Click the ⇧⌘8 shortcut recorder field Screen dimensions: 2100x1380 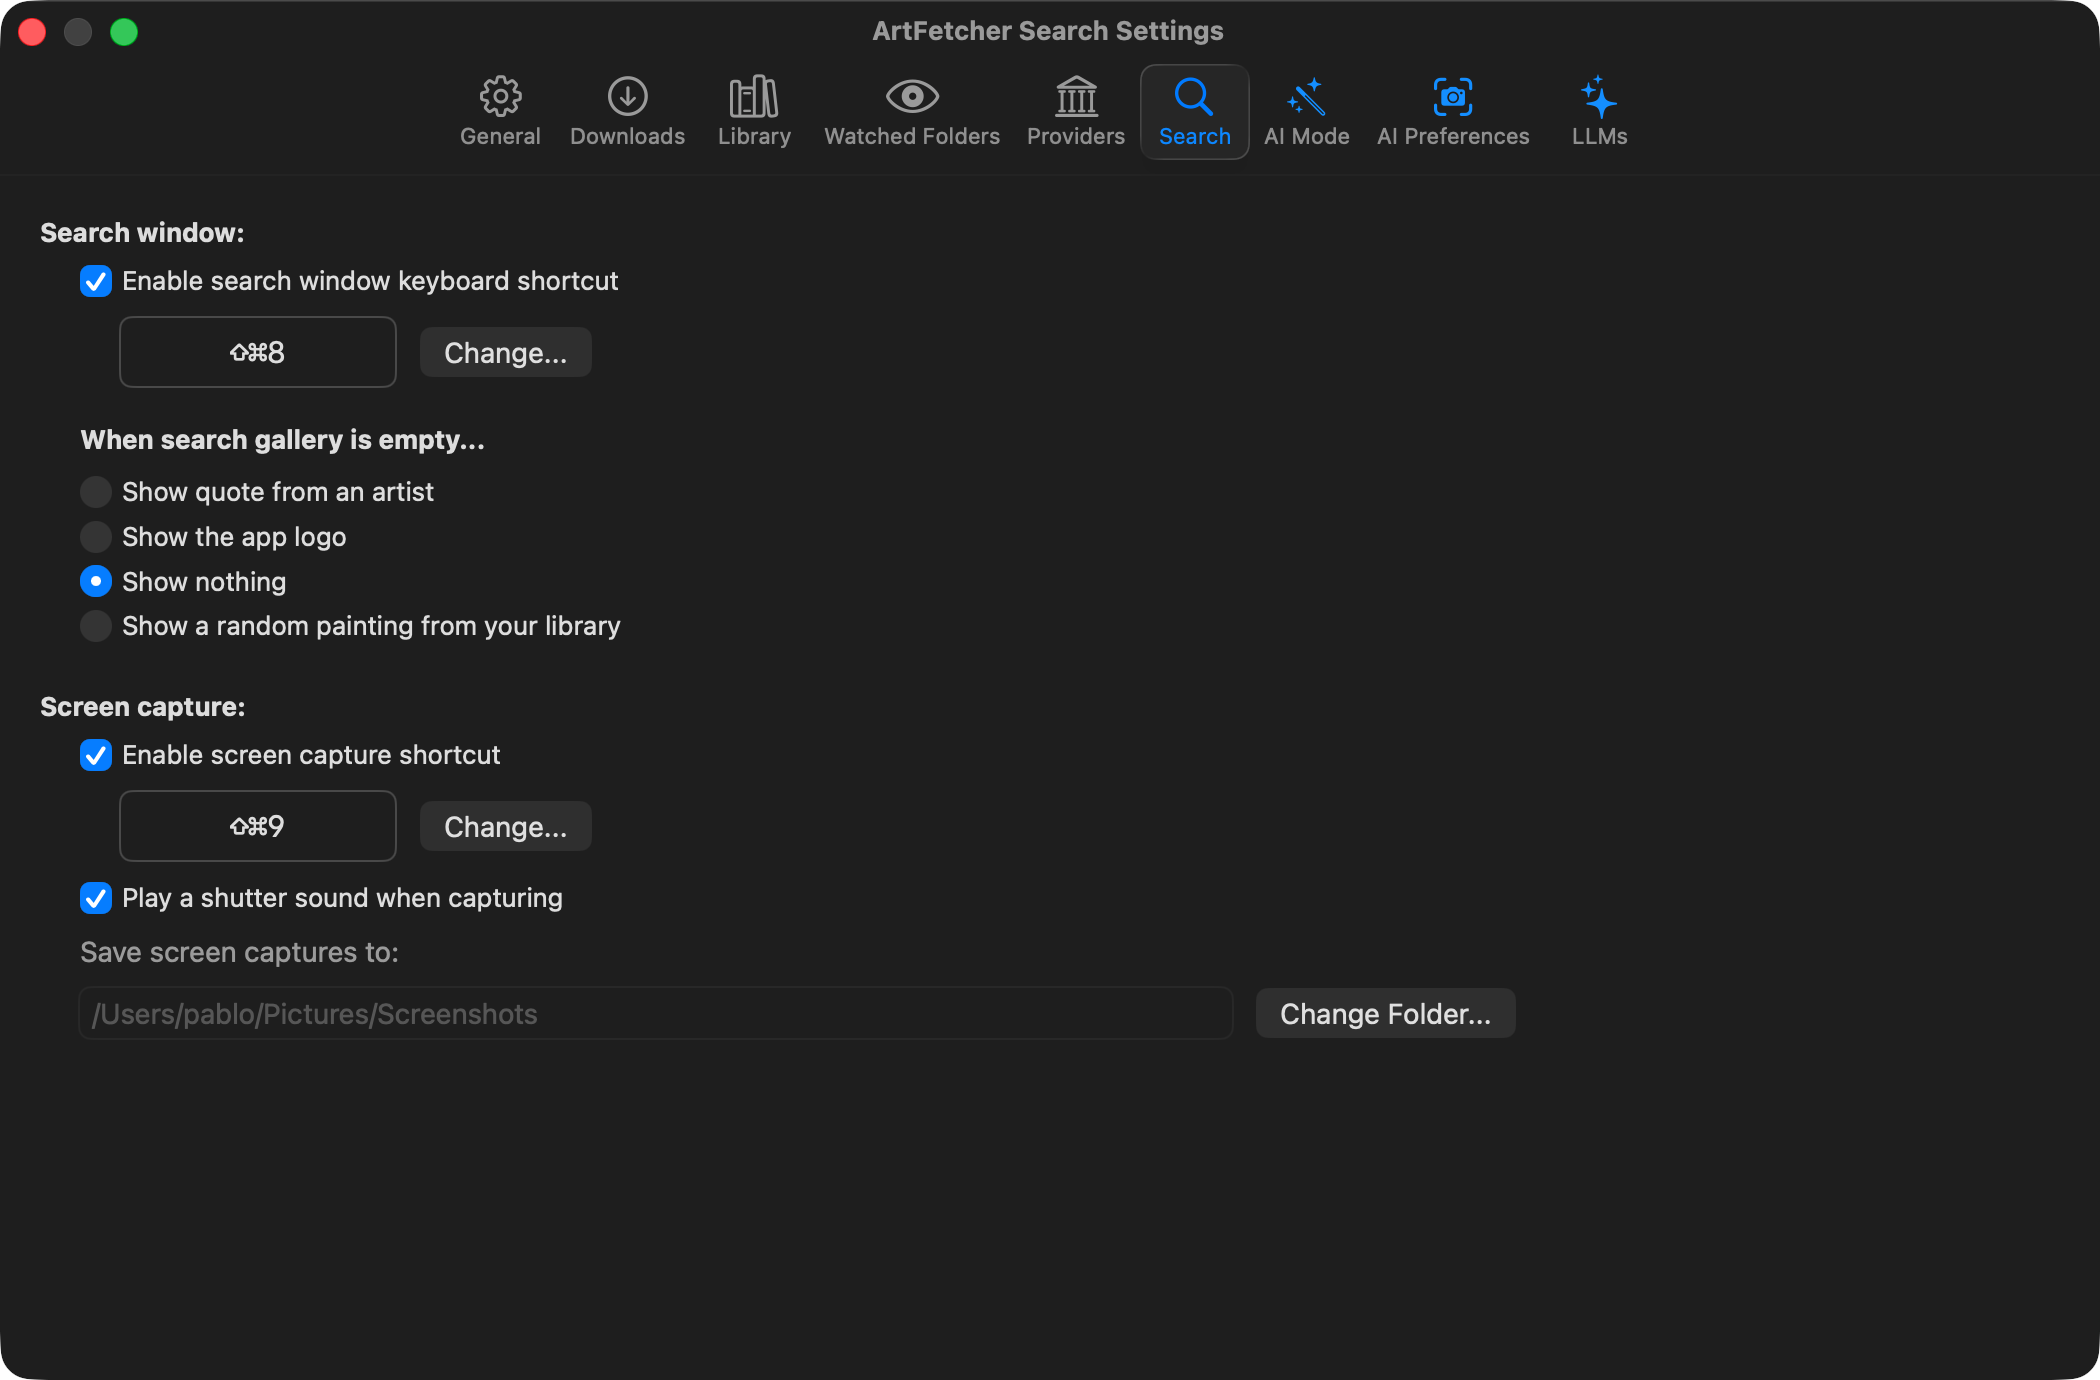pos(258,352)
